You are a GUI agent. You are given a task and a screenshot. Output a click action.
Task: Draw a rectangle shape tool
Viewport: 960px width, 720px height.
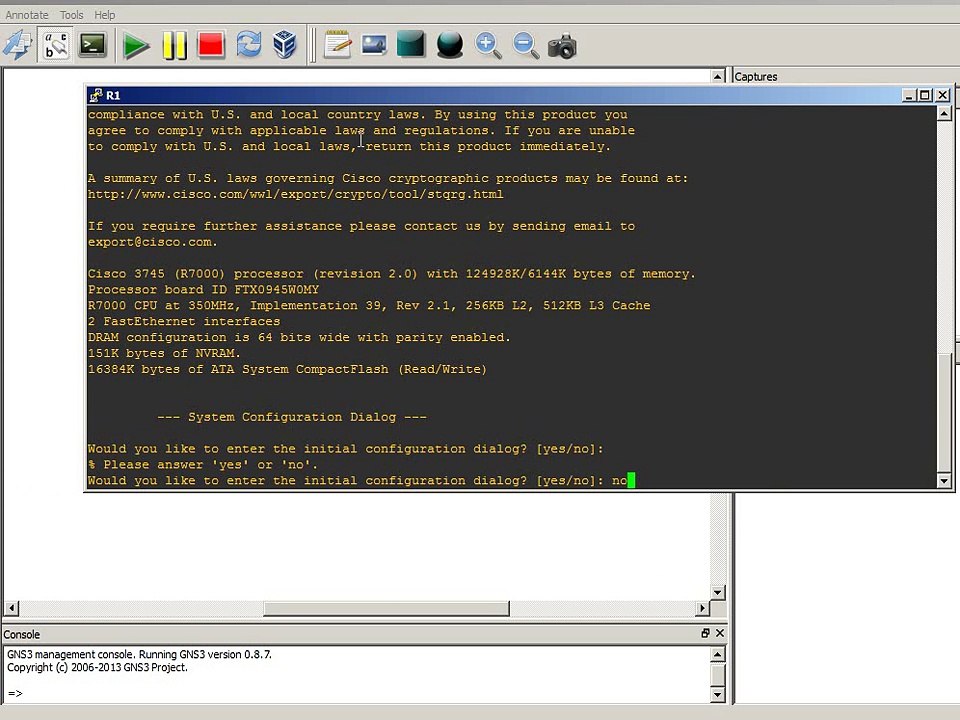(x=411, y=45)
